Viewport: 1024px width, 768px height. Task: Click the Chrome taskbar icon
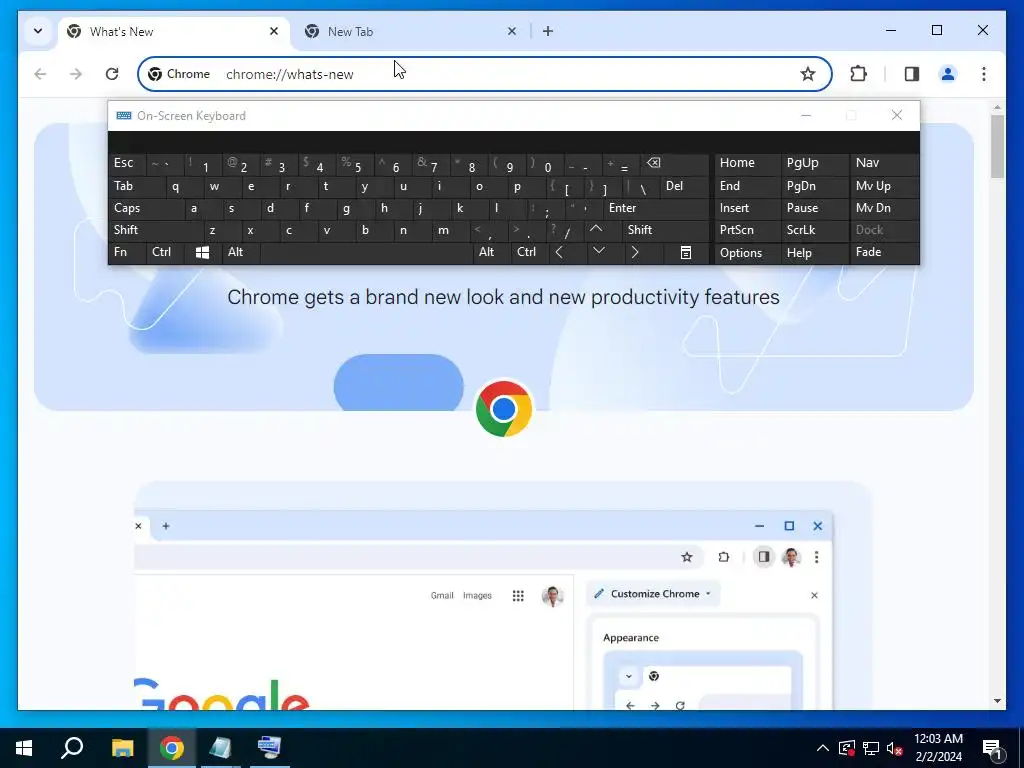click(x=172, y=748)
